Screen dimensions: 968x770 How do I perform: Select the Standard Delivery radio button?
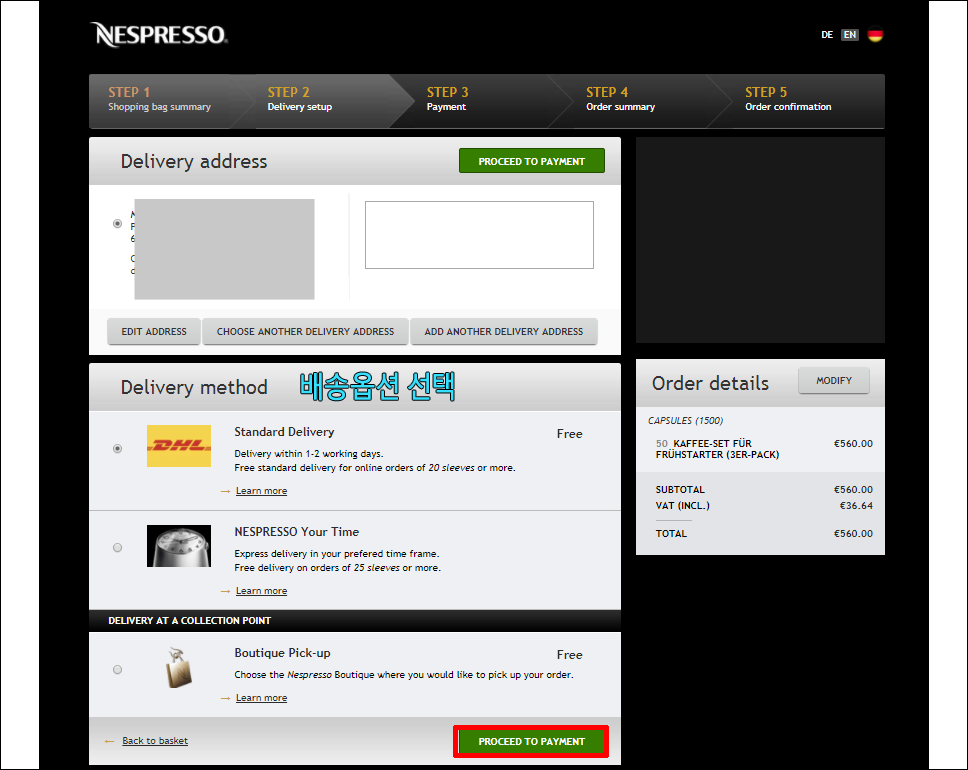click(117, 448)
